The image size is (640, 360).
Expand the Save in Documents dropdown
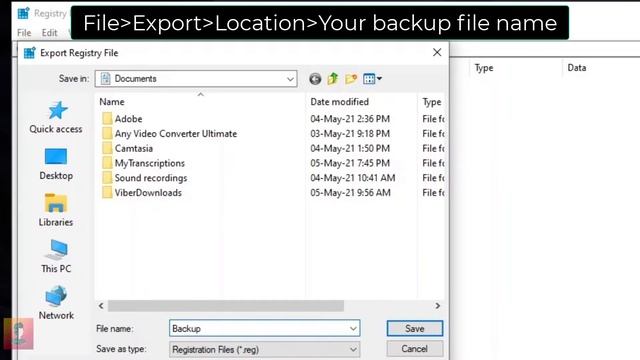tap(290, 79)
